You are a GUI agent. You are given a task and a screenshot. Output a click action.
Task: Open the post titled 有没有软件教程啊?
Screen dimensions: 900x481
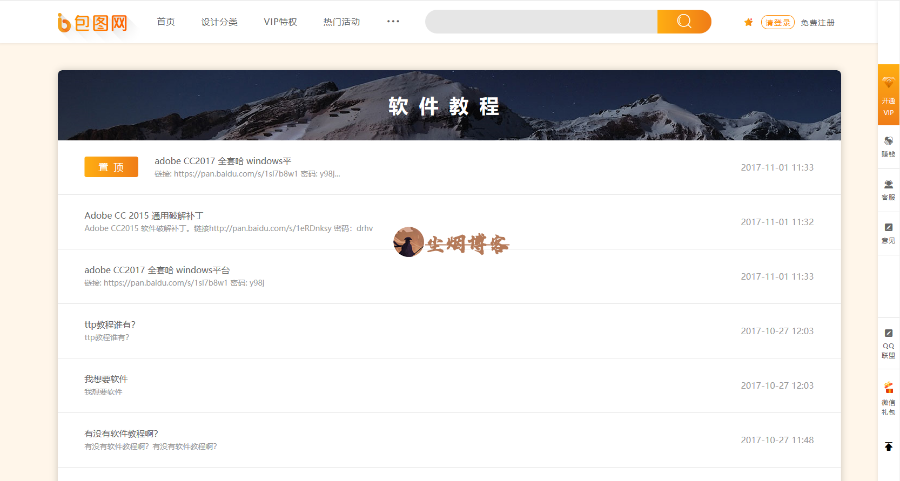point(121,433)
